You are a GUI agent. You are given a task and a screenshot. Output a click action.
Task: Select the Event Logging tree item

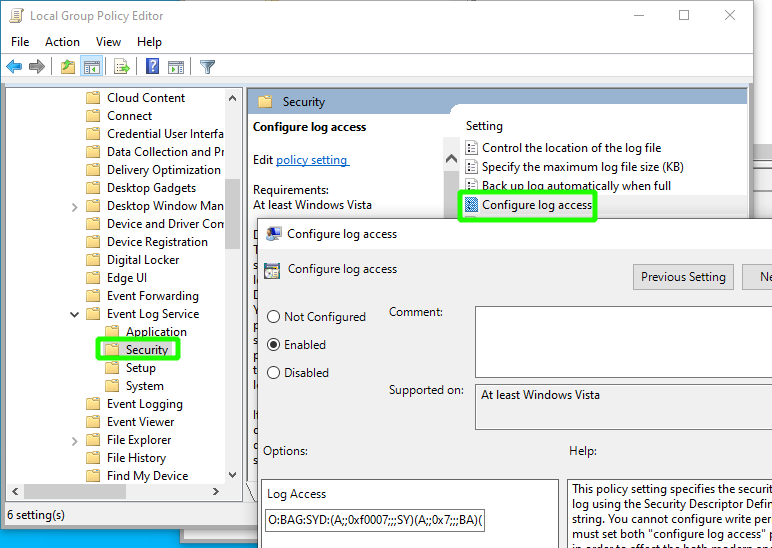click(145, 404)
